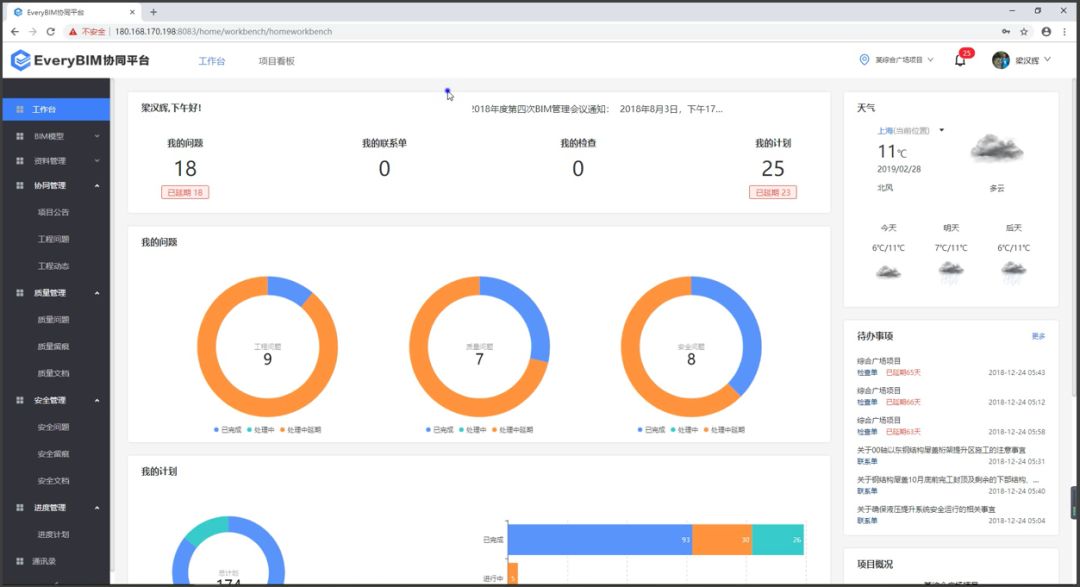Viewport: 1080px width, 587px height.
Task: Open to-do item 已延期66天
Action: pos(903,402)
